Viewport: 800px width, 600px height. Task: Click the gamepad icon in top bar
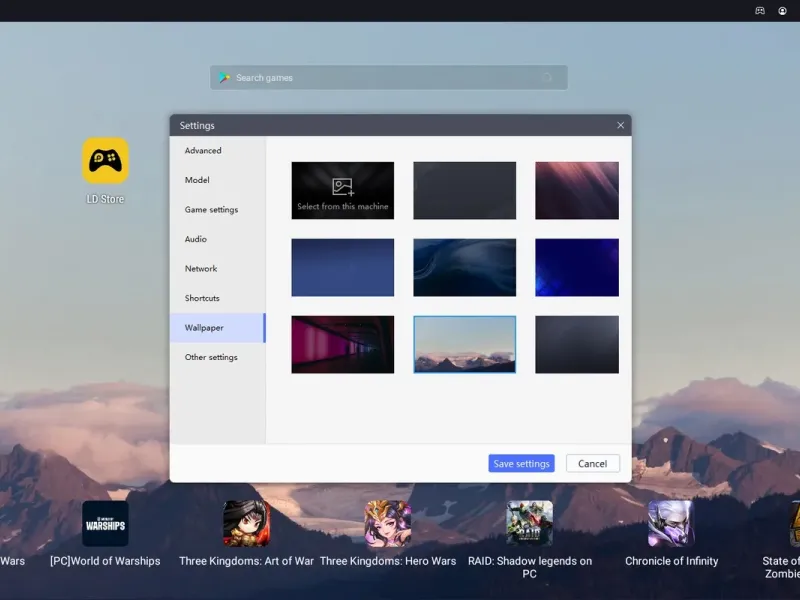click(x=760, y=11)
